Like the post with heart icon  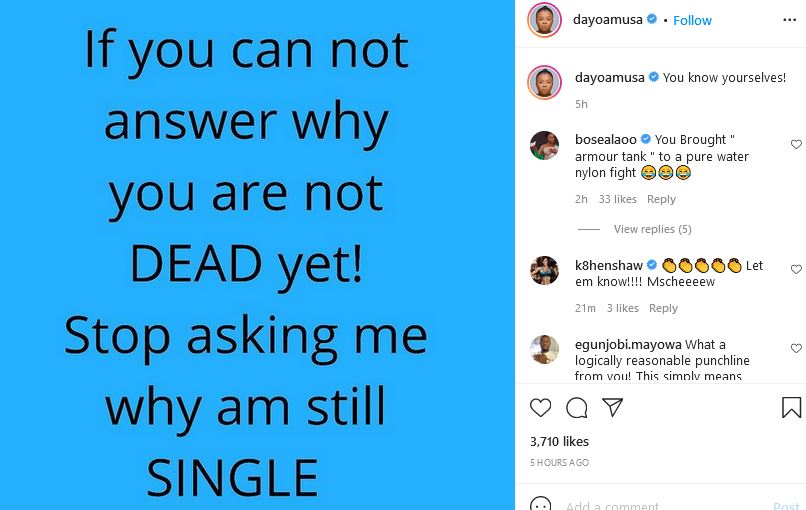(540, 408)
